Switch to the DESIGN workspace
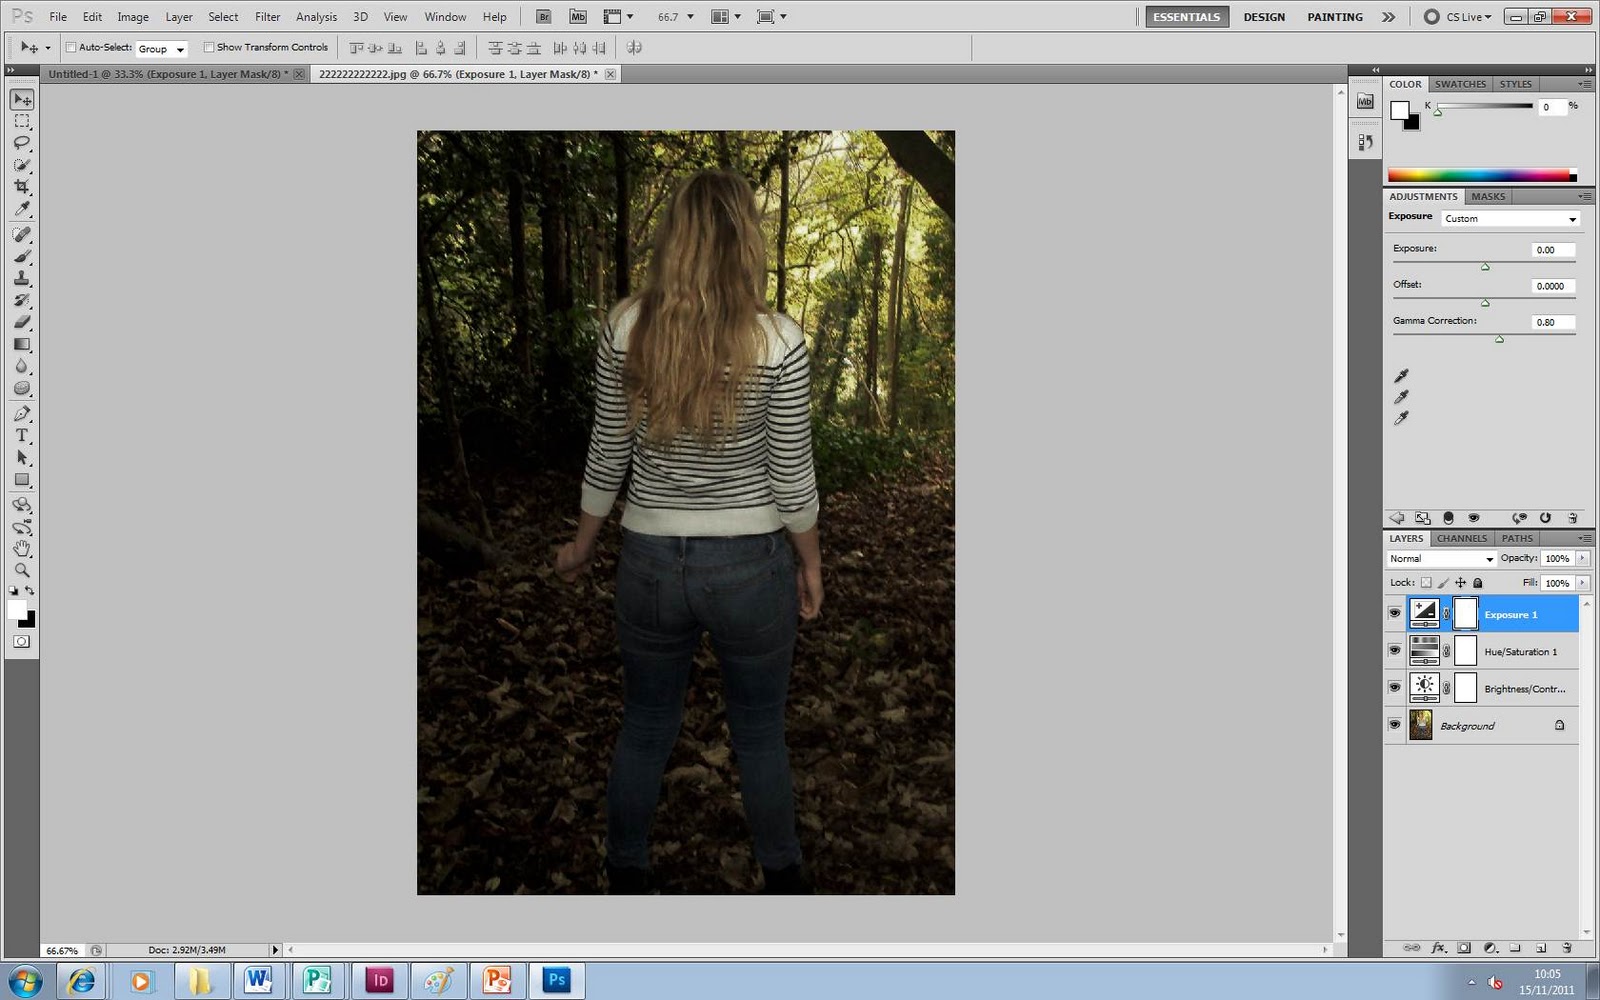The height and width of the screenshot is (1000, 1600). pyautogui.click(x=1264, y=16)
